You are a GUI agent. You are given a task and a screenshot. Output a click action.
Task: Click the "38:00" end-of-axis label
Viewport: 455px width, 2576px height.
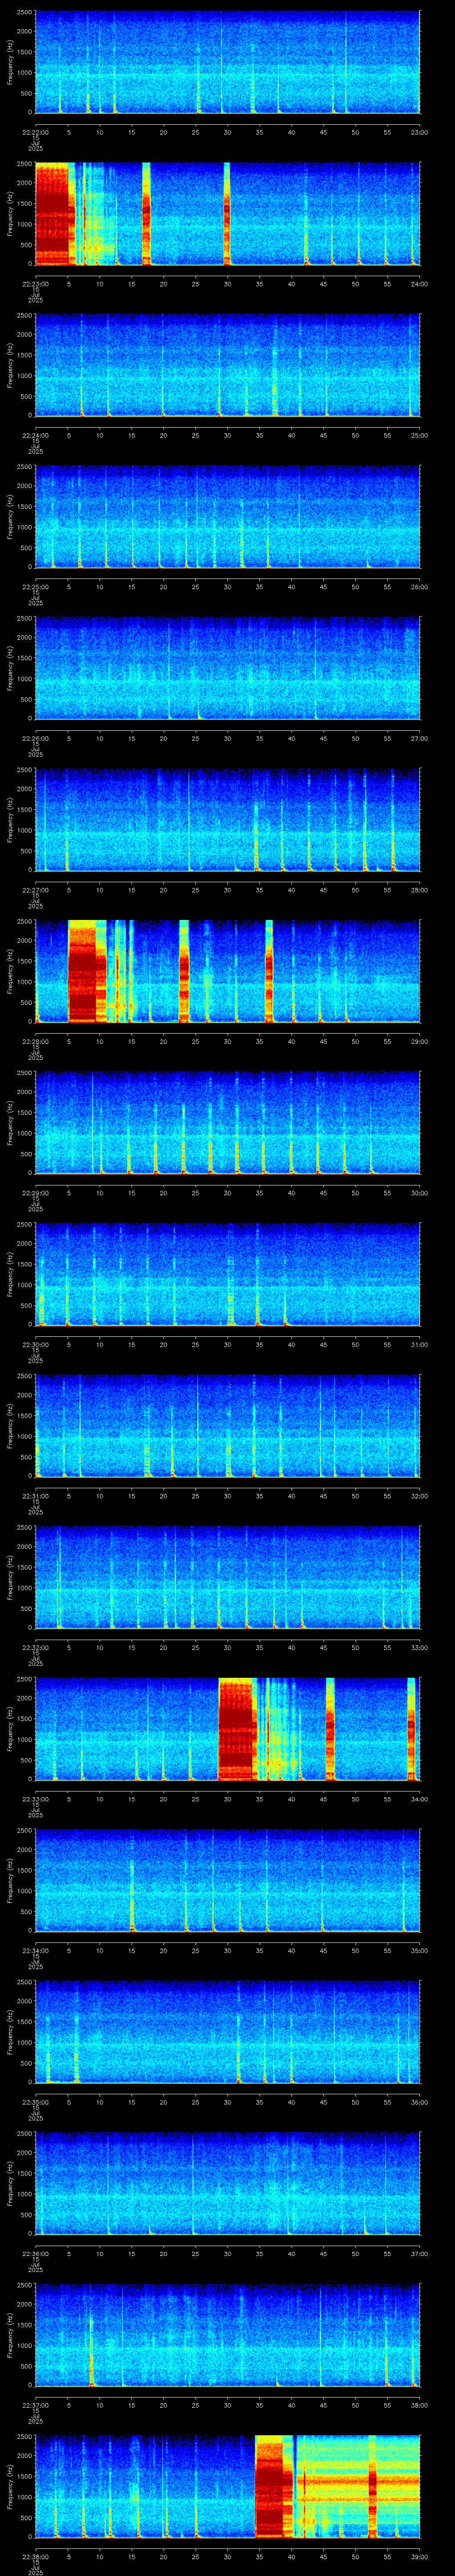(x=419, y=2405)
